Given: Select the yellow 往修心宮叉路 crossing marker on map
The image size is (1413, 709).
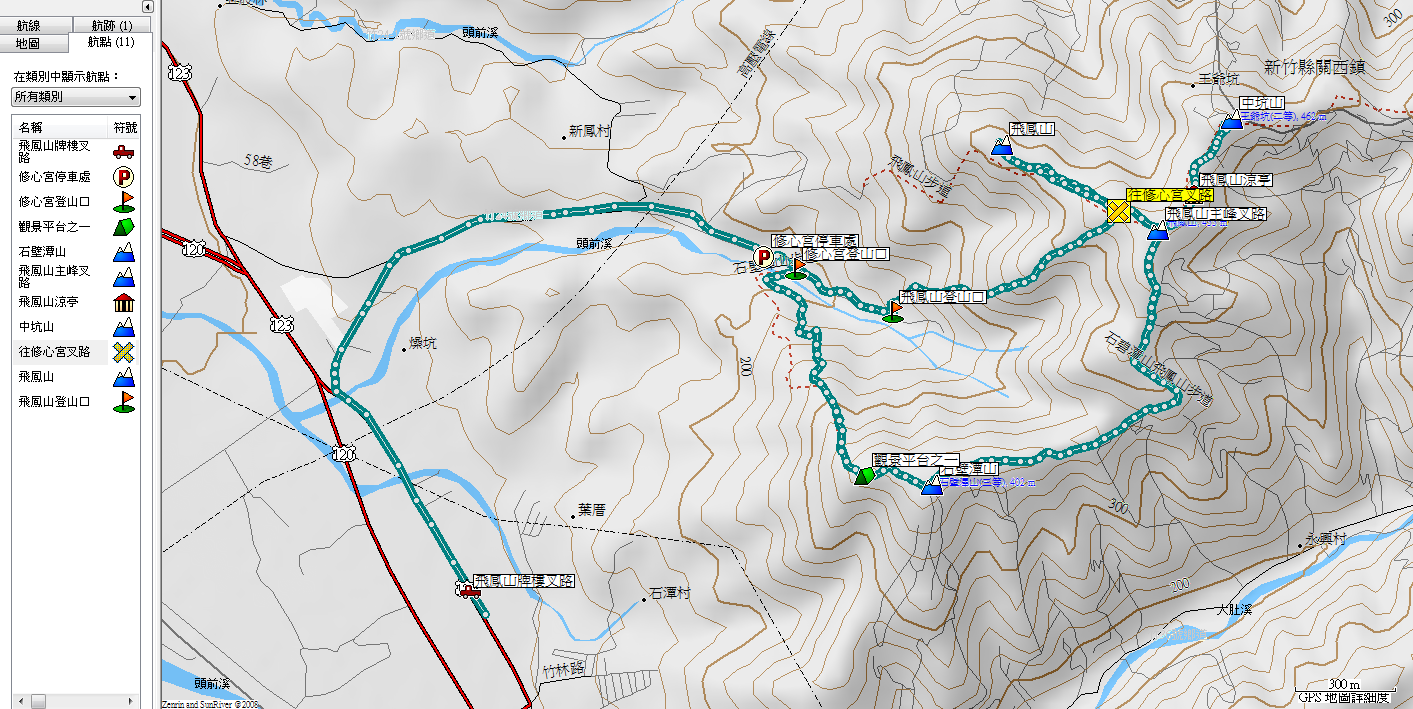Looking at the screenshot, I should coord(1118,210).
